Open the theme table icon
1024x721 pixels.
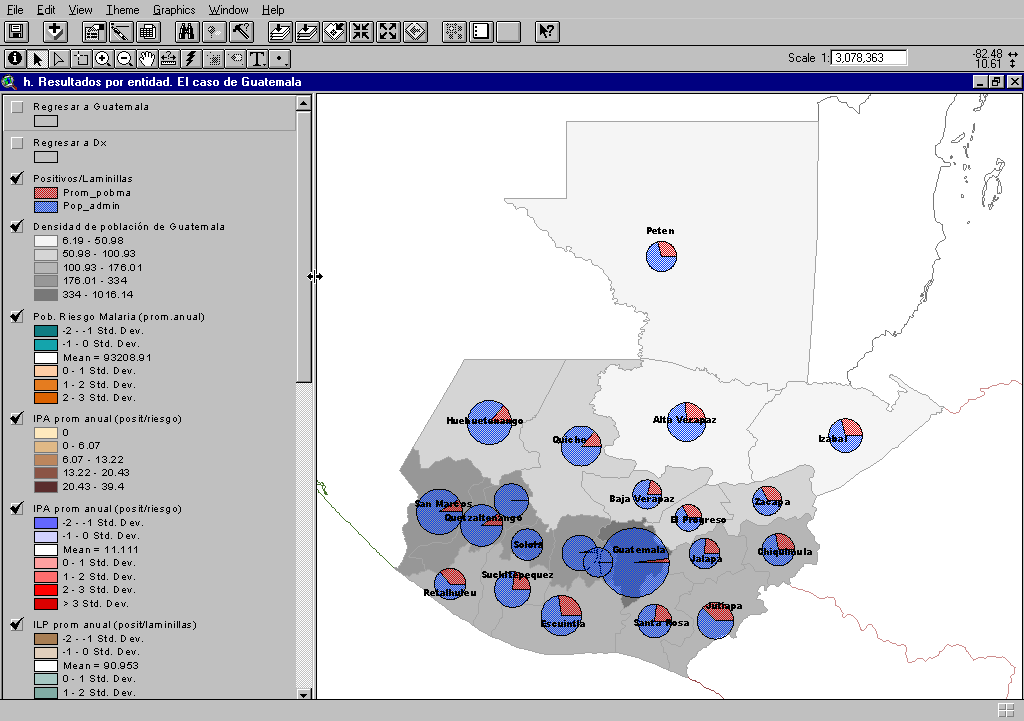click(x=148, y=32)
